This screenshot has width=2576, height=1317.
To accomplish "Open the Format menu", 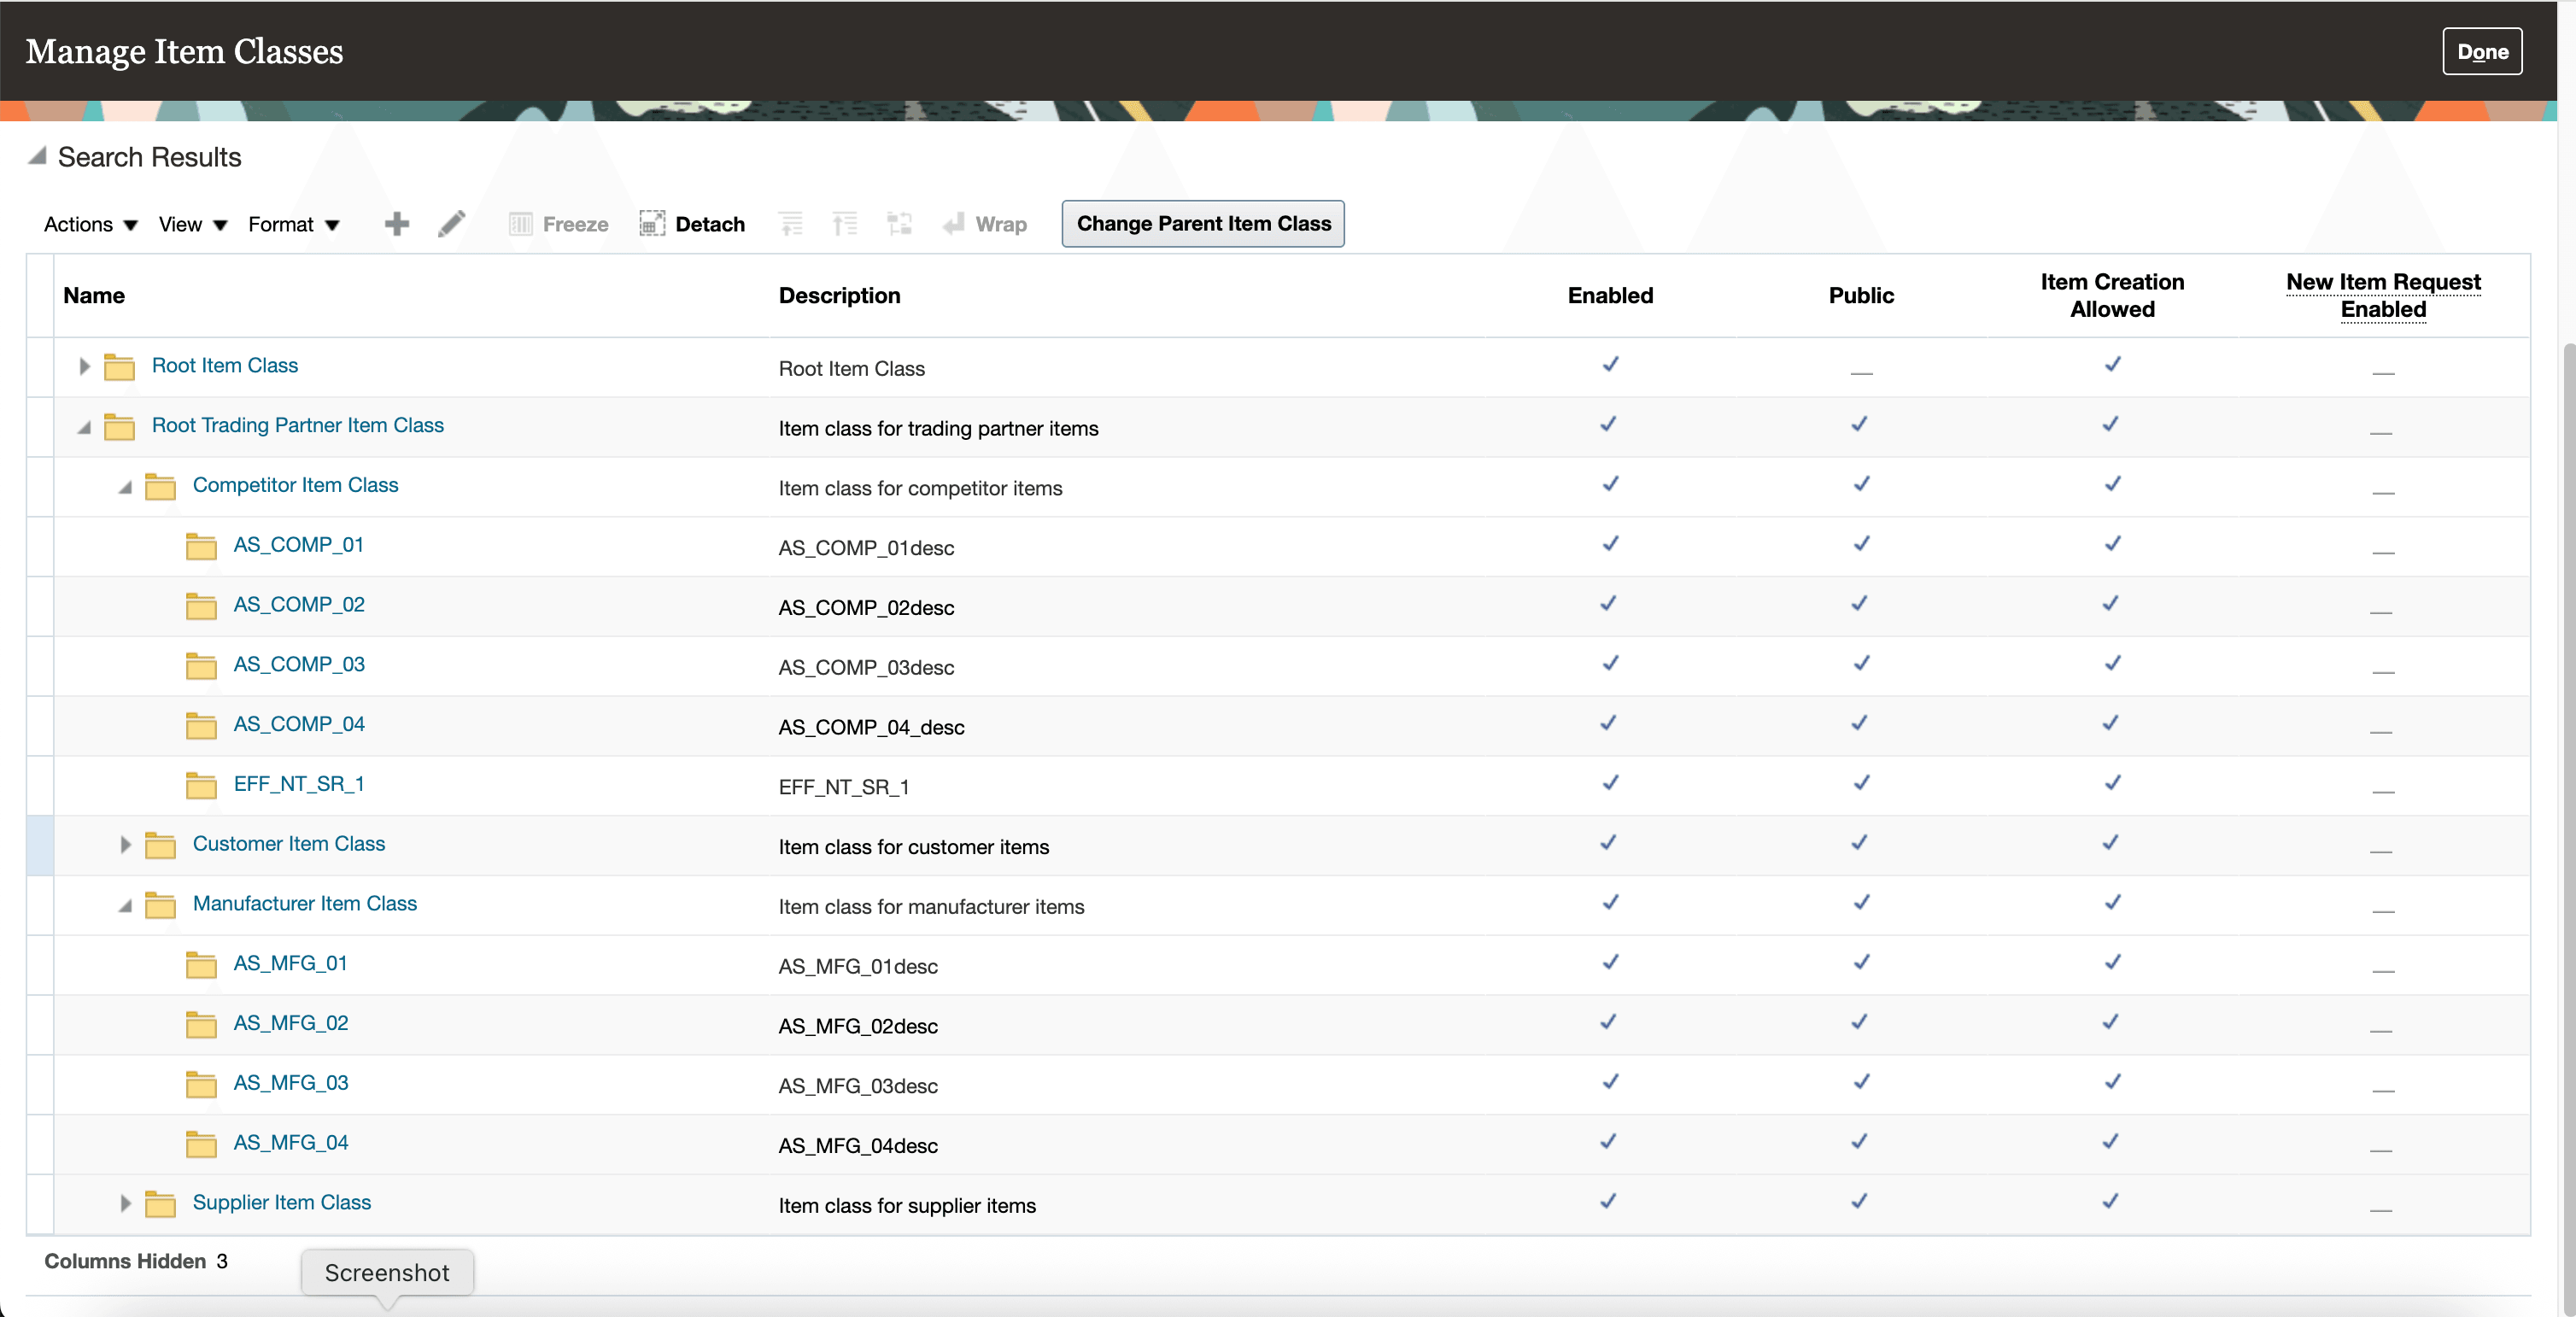I will (293, 224).
